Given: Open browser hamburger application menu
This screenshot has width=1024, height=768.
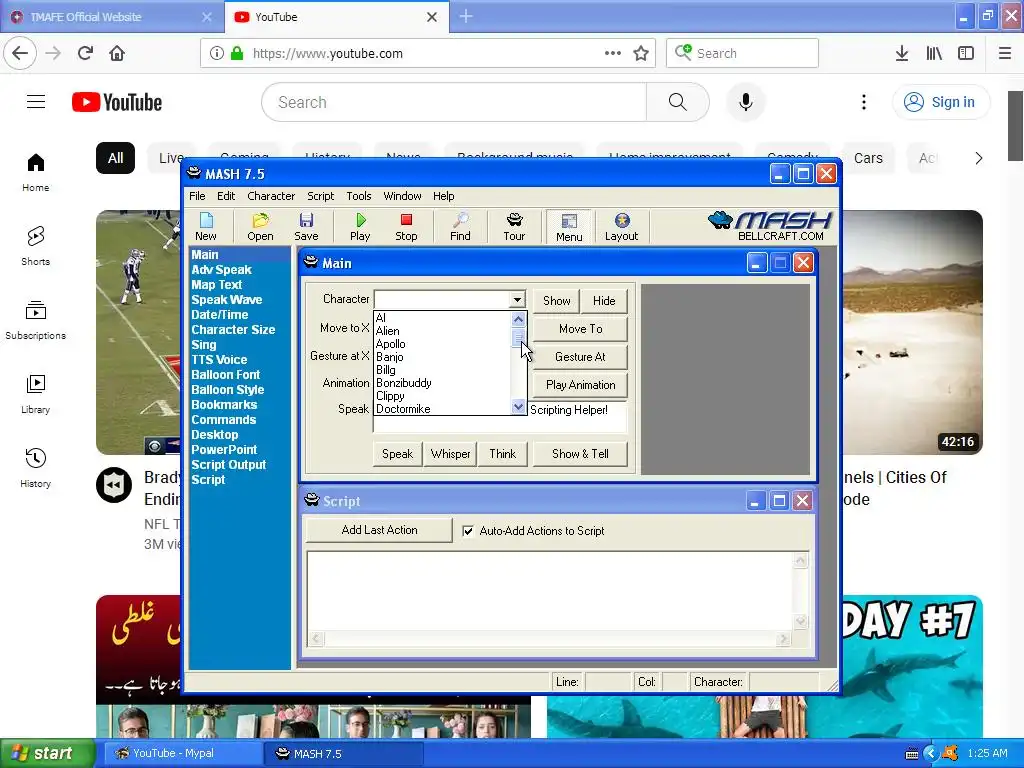Looking at the screenshot, I should coord(1005,53).
